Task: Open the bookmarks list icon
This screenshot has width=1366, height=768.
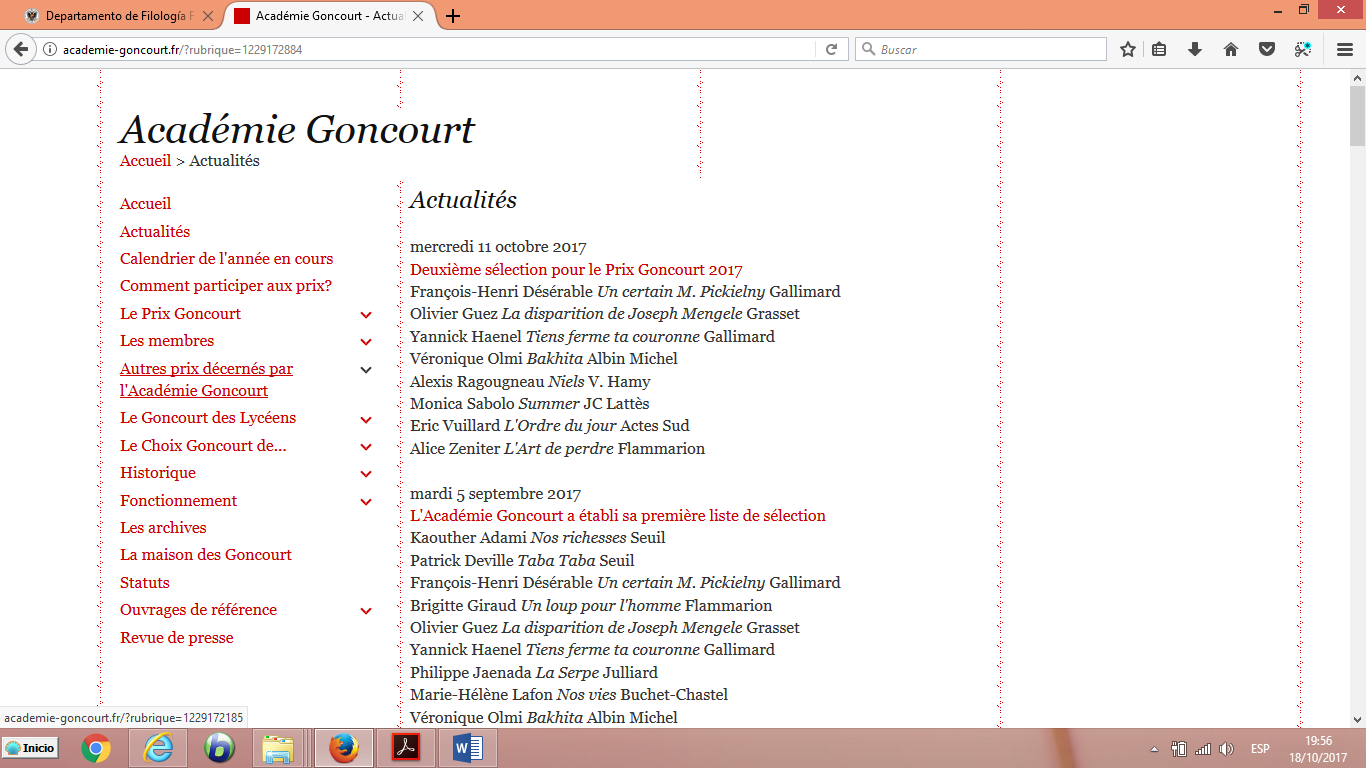Action: click(1159, 49)
